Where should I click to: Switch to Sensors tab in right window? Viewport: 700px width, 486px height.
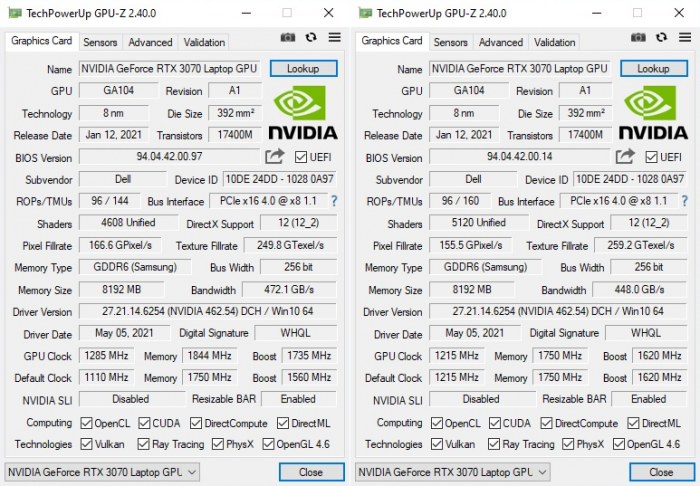pos(450,42)
